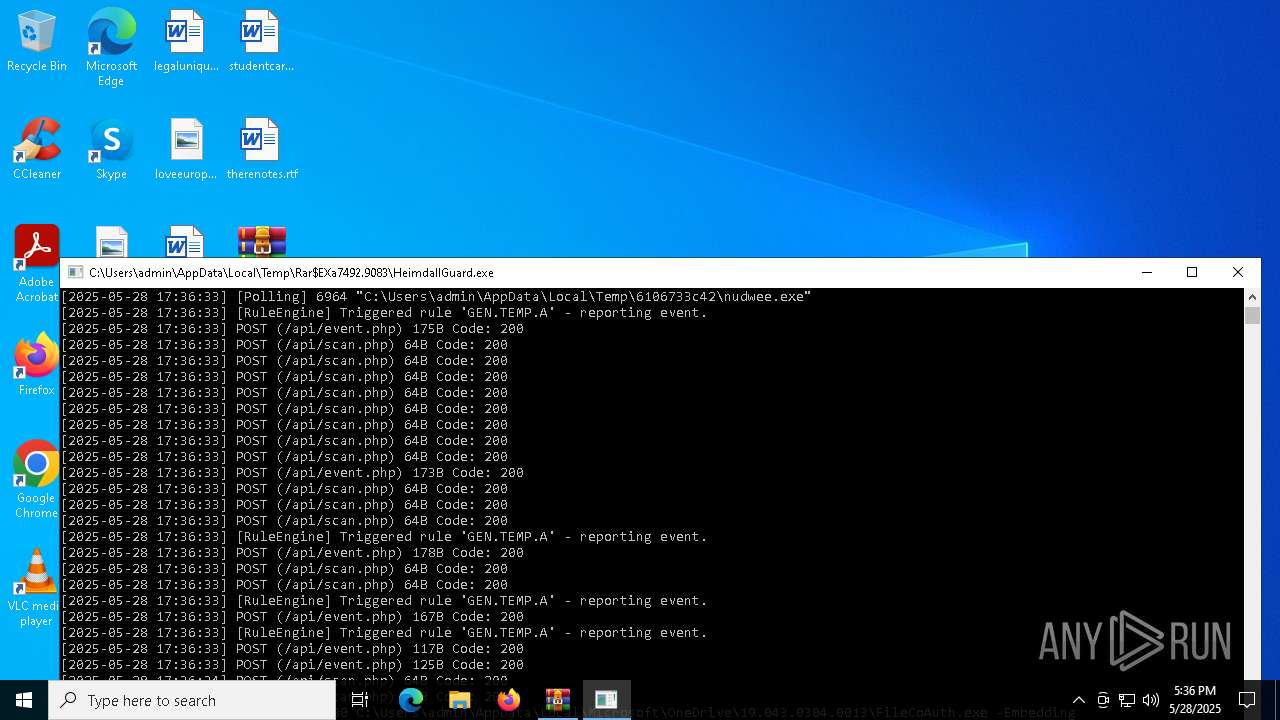This screenshot has width=1280, height=720.
Task: Select the partly hidden Word document icon left of the WinRAR archive
Action: pyautogui.click(x=186, y=241)
